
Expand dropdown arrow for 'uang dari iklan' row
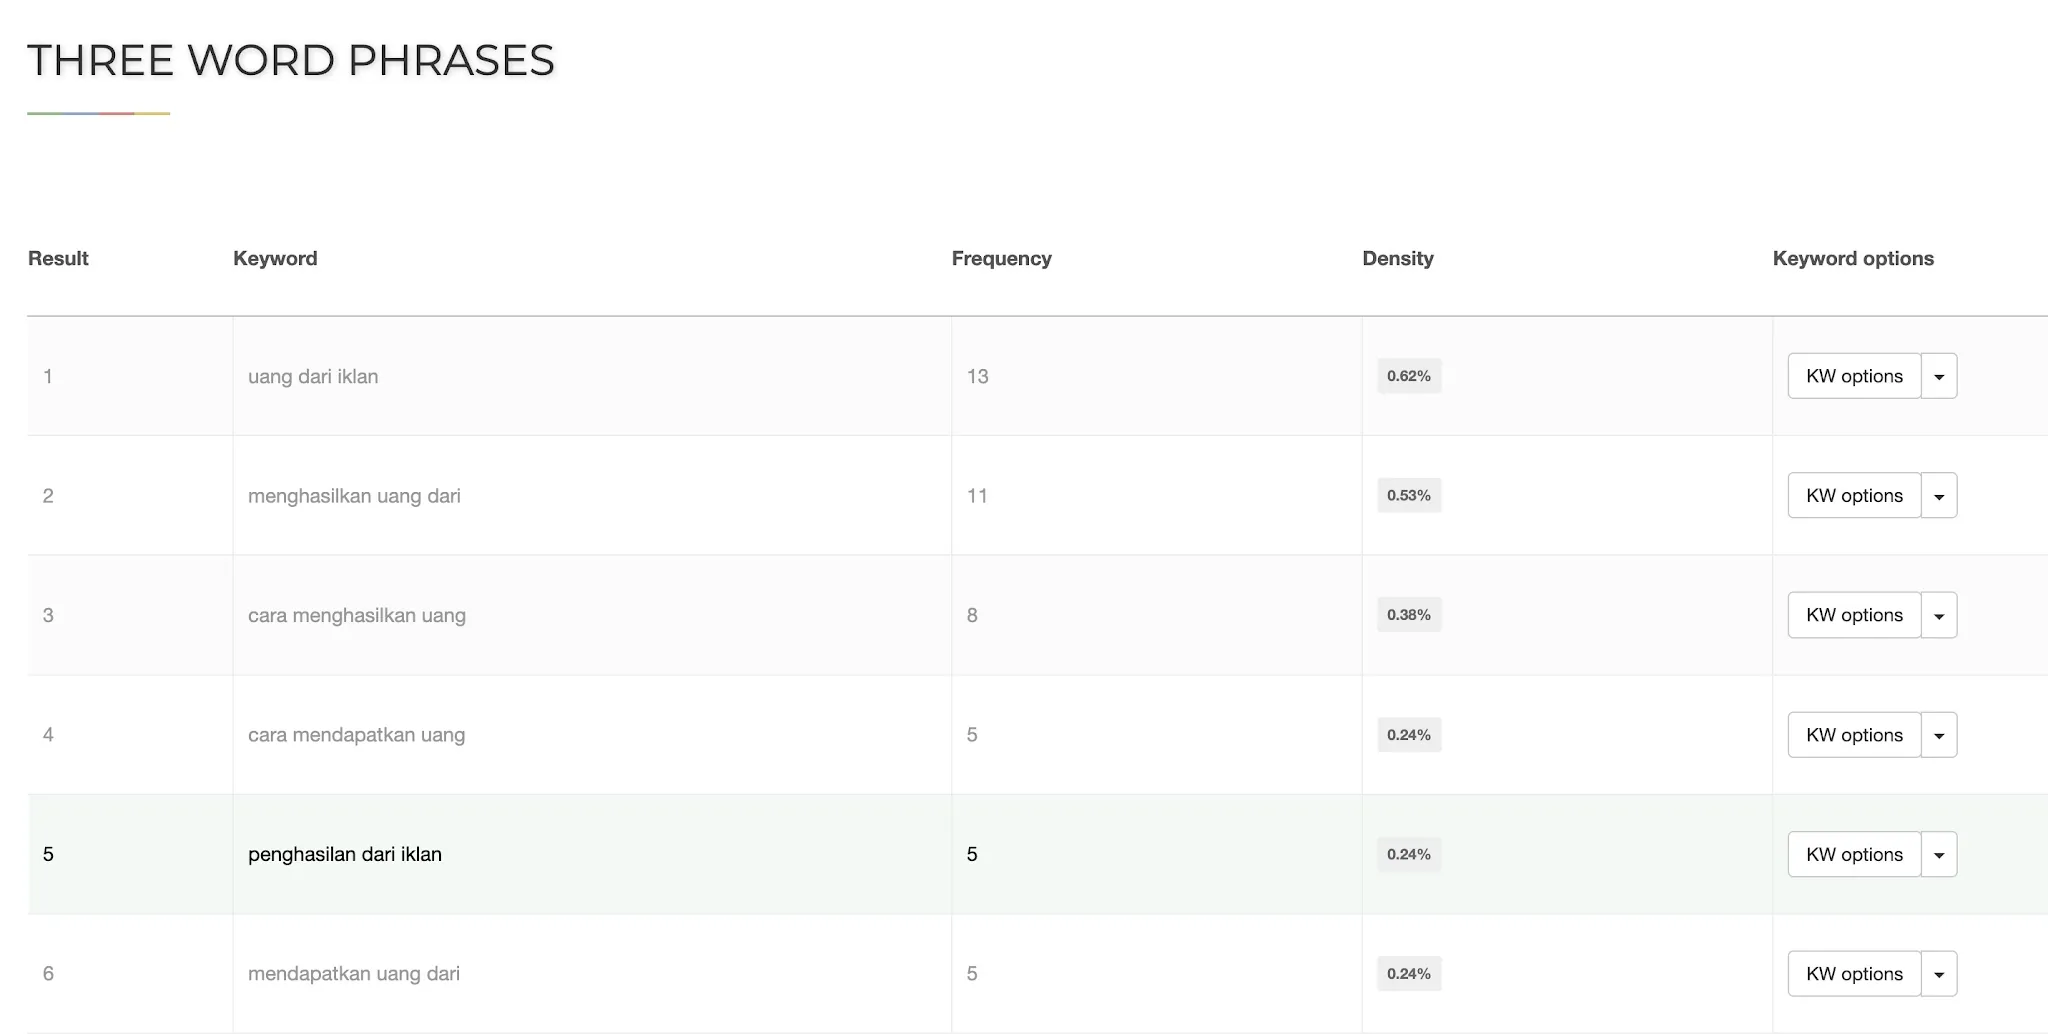click(x=1939, y=376)
